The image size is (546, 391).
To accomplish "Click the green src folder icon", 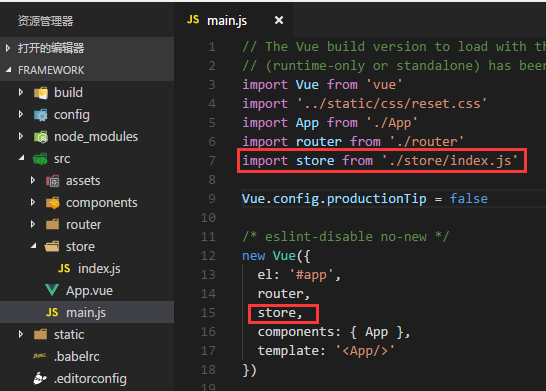I will tap(40, 159).
